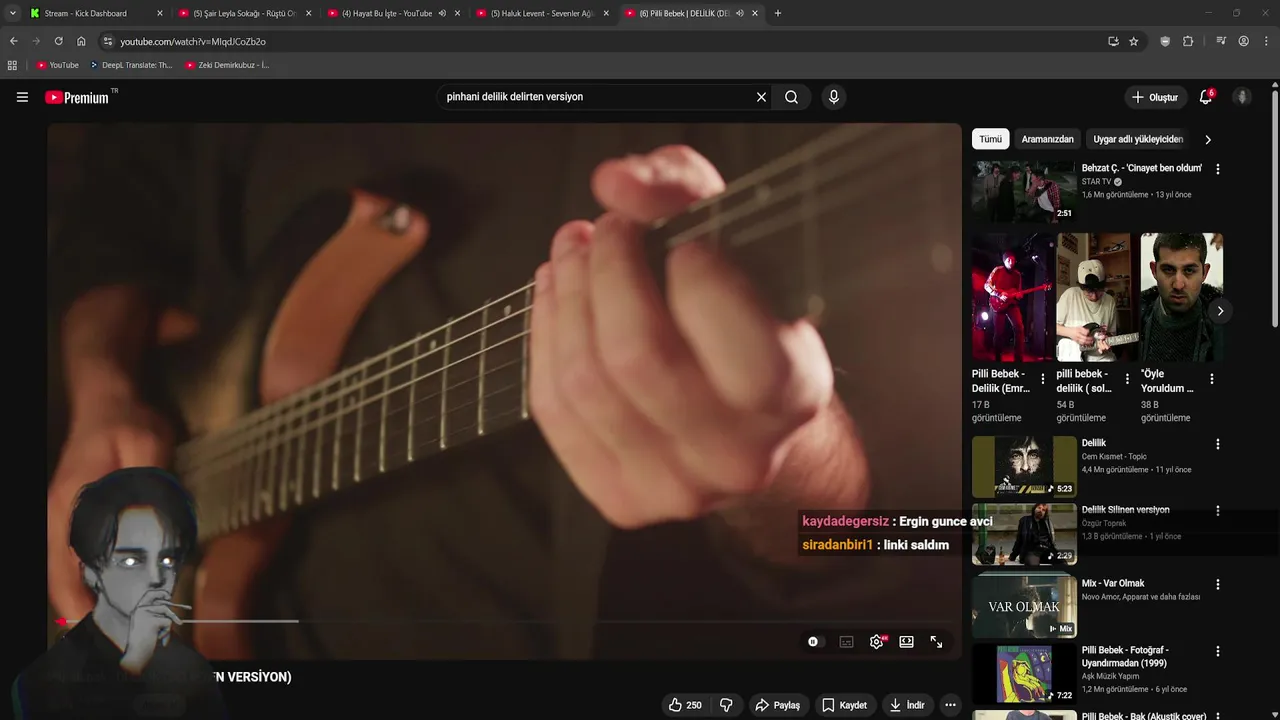Open YouTube notifications bell
1280x720 pixels.
click(x=1206, y=97)
